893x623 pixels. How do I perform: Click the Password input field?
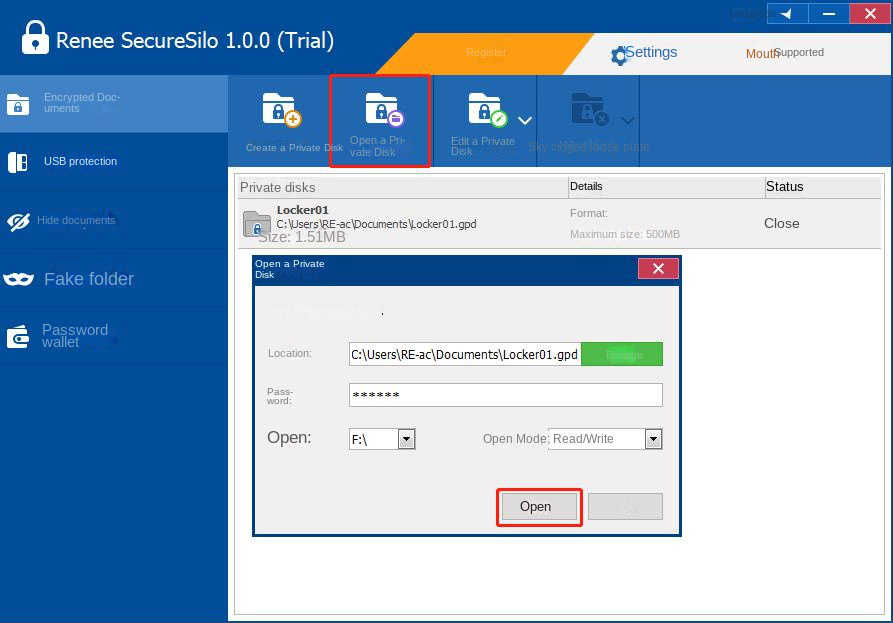505,395
